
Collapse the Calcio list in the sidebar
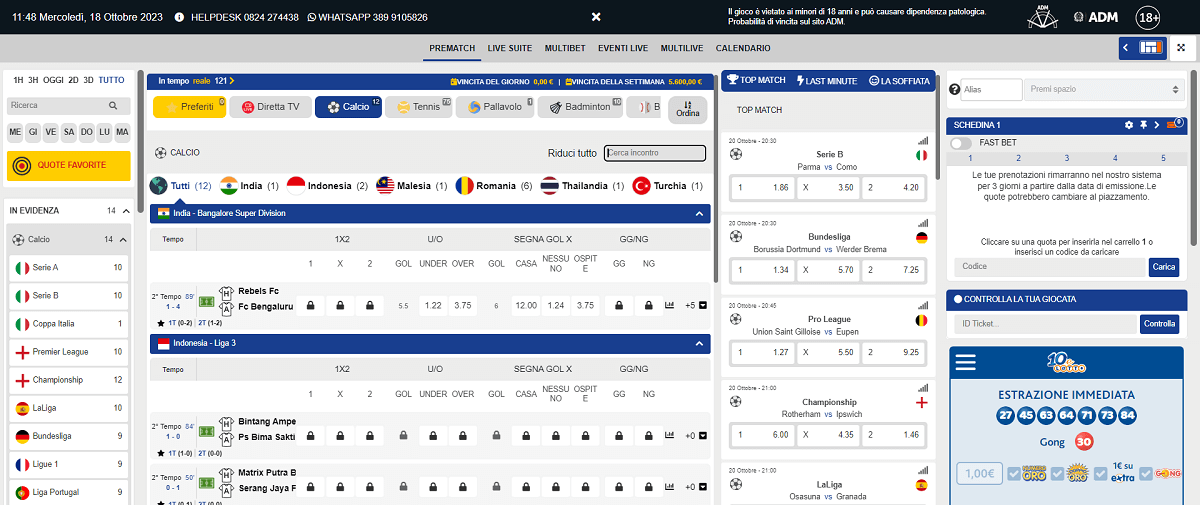(x=123, y=240)
